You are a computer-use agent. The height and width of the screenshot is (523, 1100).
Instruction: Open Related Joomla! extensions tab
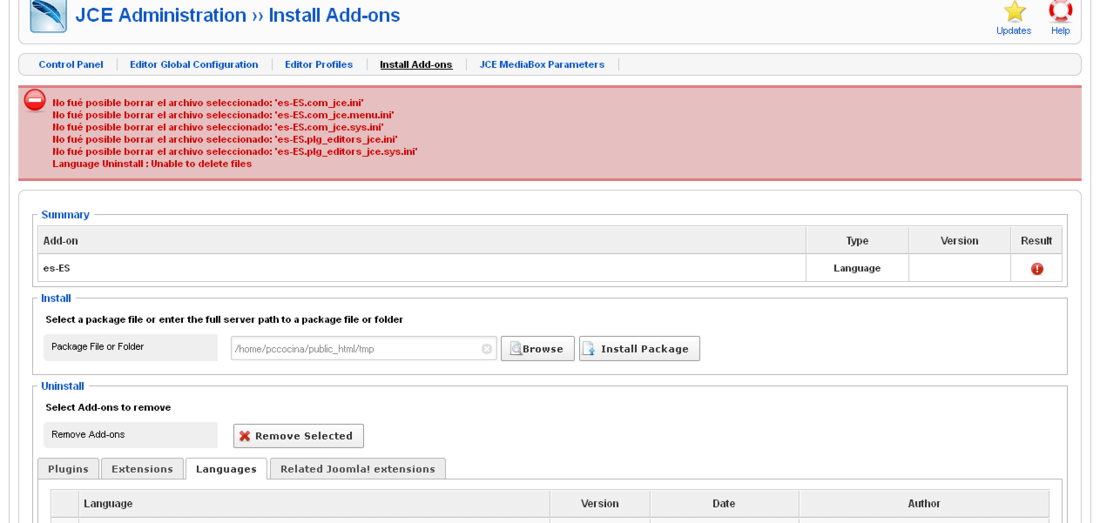click(358, 469)
